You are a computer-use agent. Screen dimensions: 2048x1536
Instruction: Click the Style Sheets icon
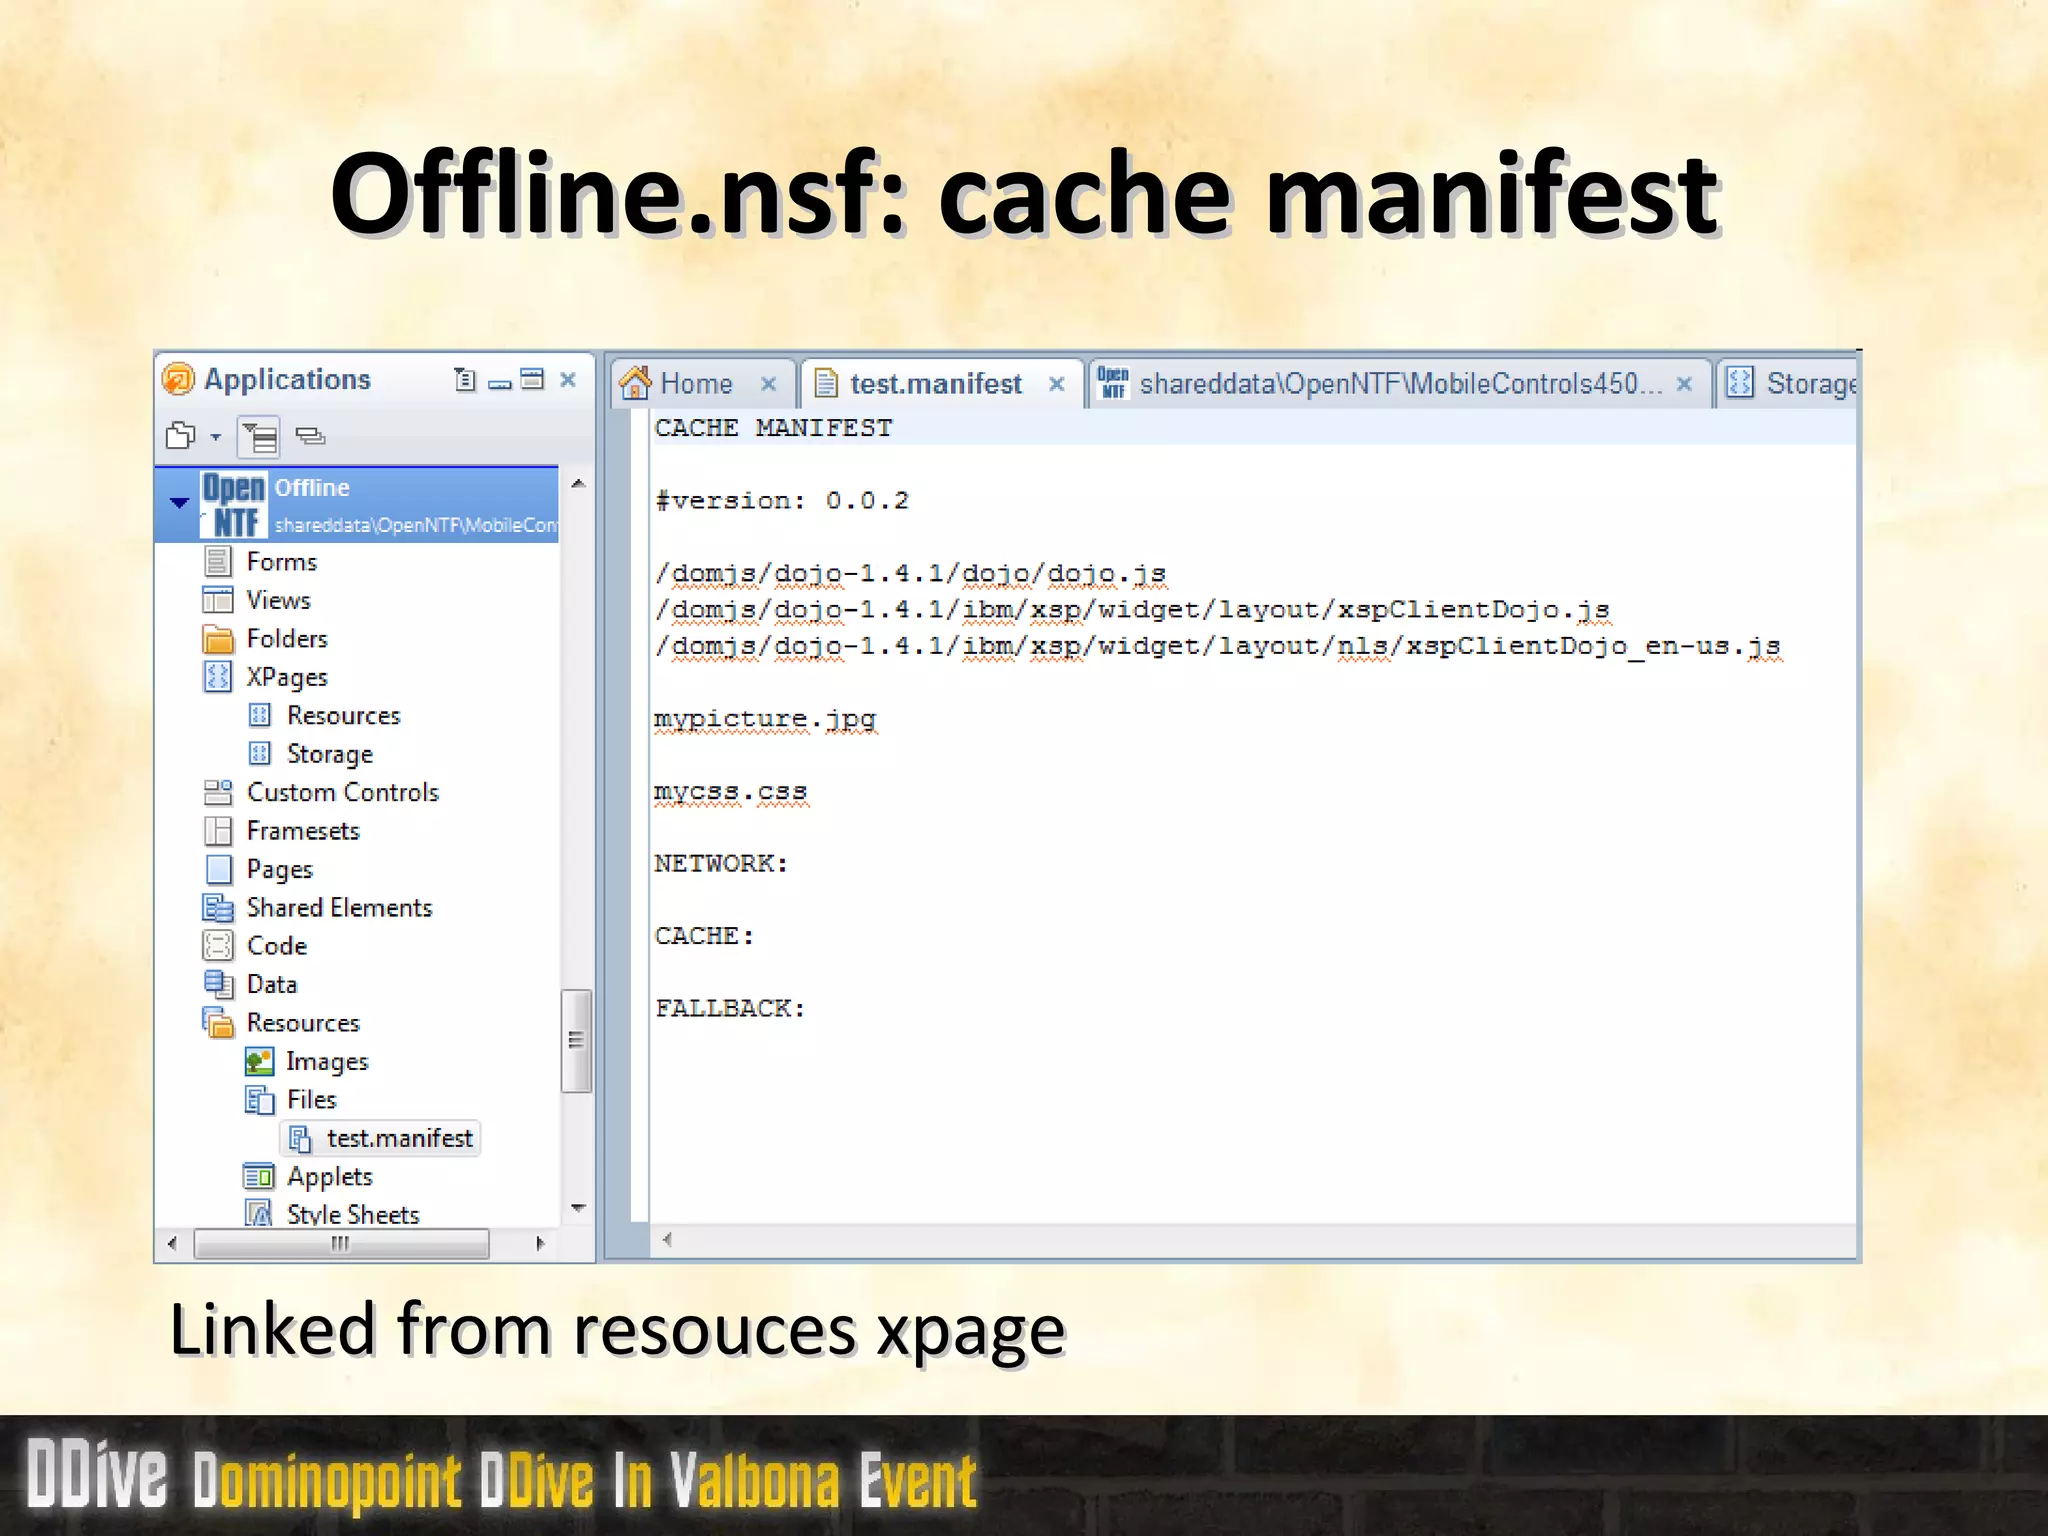pos(259,1214)
